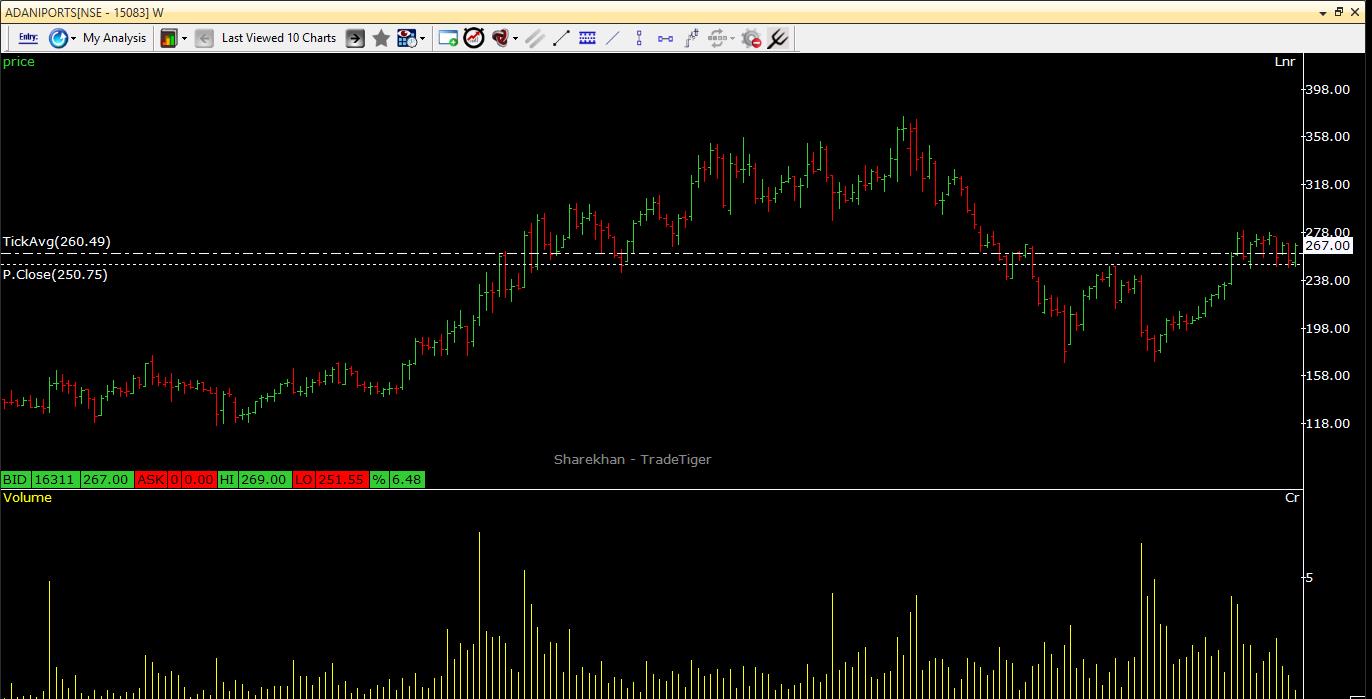Restore down the chart window
This screenshot has width=1372, height=699.
click(x=1339, y=12)
